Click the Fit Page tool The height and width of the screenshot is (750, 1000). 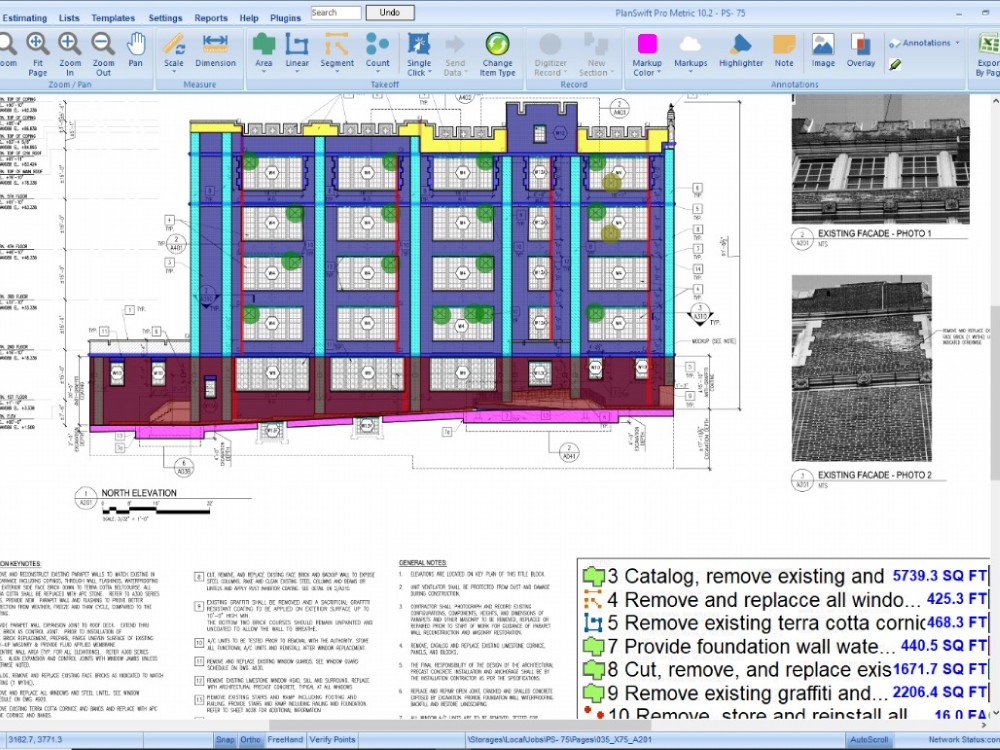38,54
